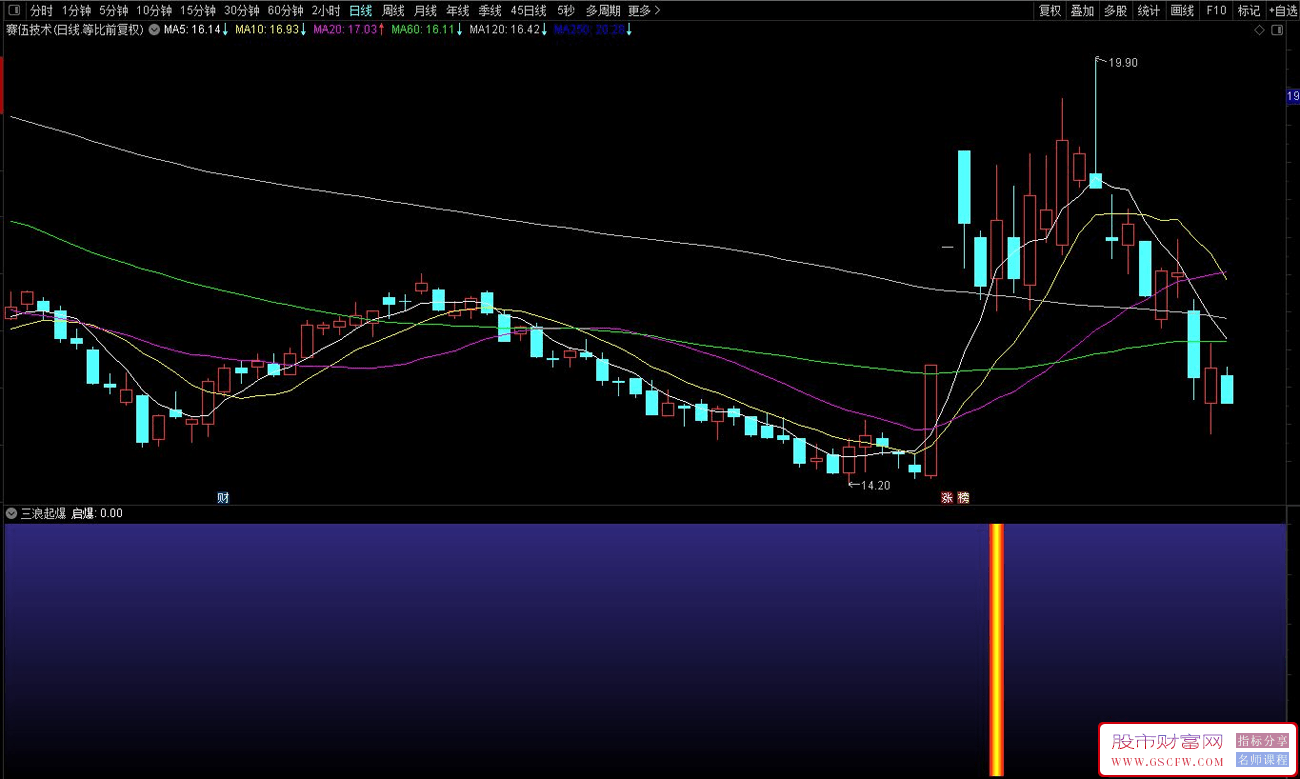Switch to 年线 yearly chart
This screenshot has width=1300, height=779.
pos(458,10)
